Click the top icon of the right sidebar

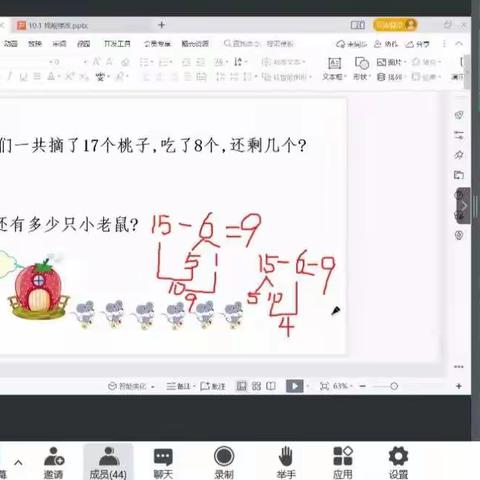tap(459, 115)
